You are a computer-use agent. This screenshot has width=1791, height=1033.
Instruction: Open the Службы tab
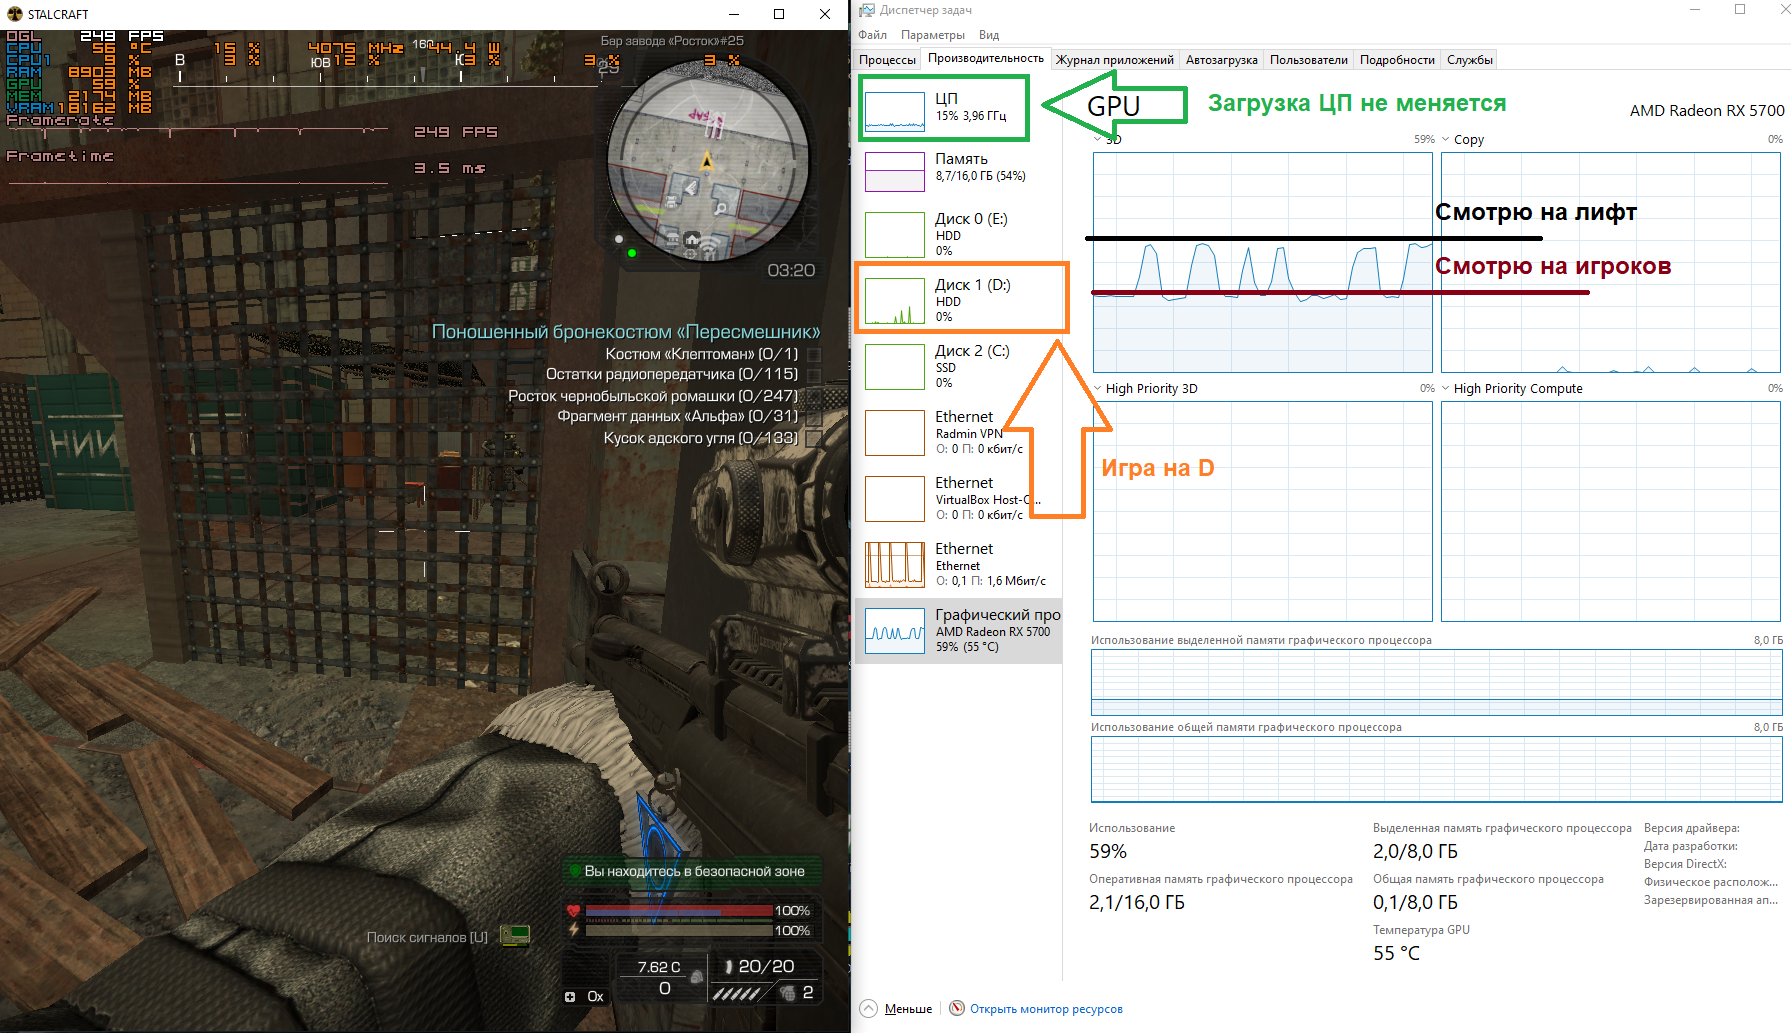(x=1469, y=60)
